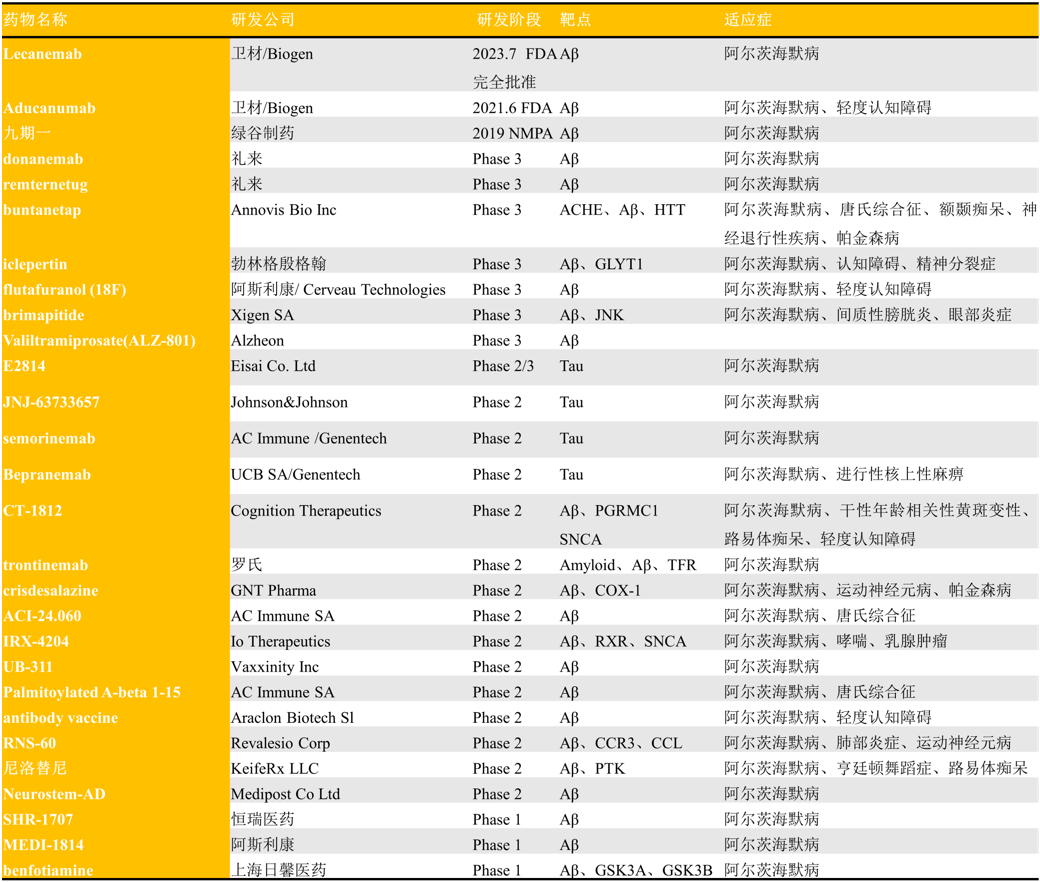The width and height of the screenshot is (1040, 882).
Task: Select the semorinemab drug name cell
Action: (x=49, y=439)
